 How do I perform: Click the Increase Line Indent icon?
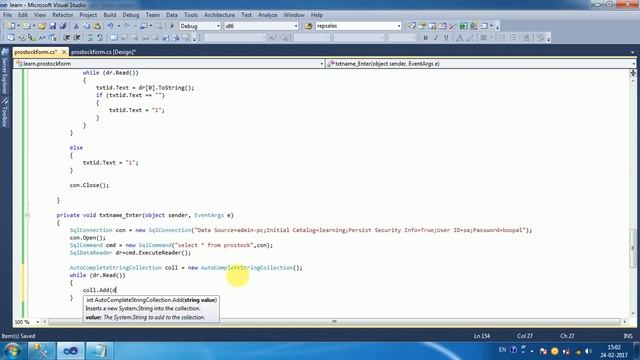[77, 38]
